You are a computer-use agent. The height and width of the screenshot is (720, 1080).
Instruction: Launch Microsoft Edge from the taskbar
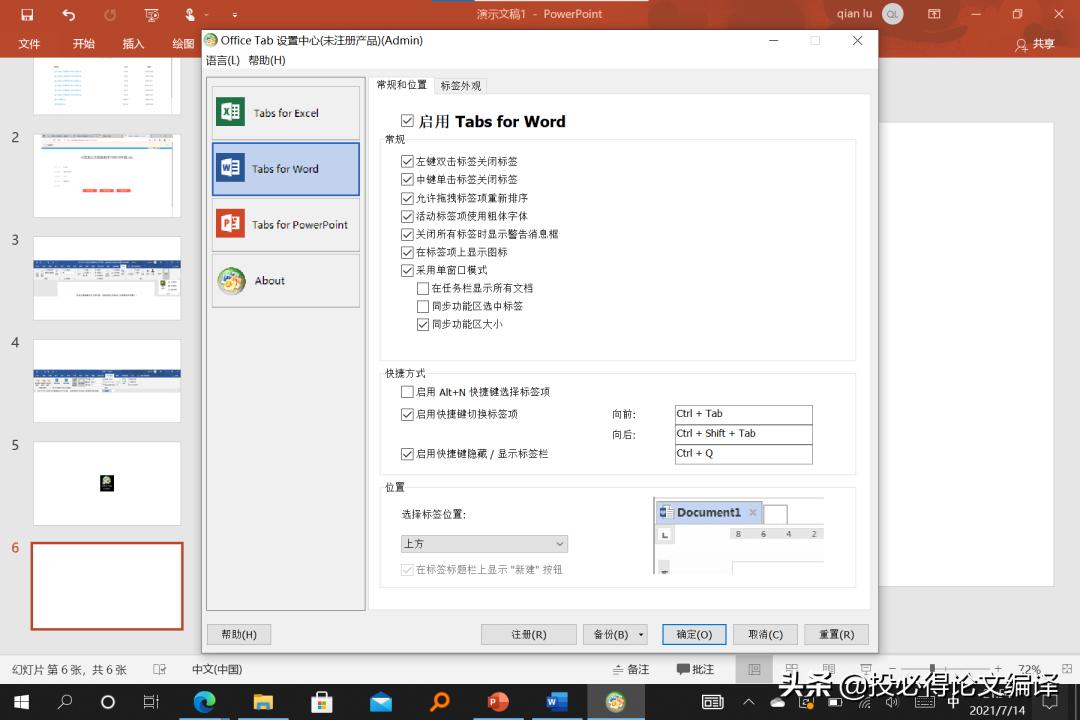[205, 702]
